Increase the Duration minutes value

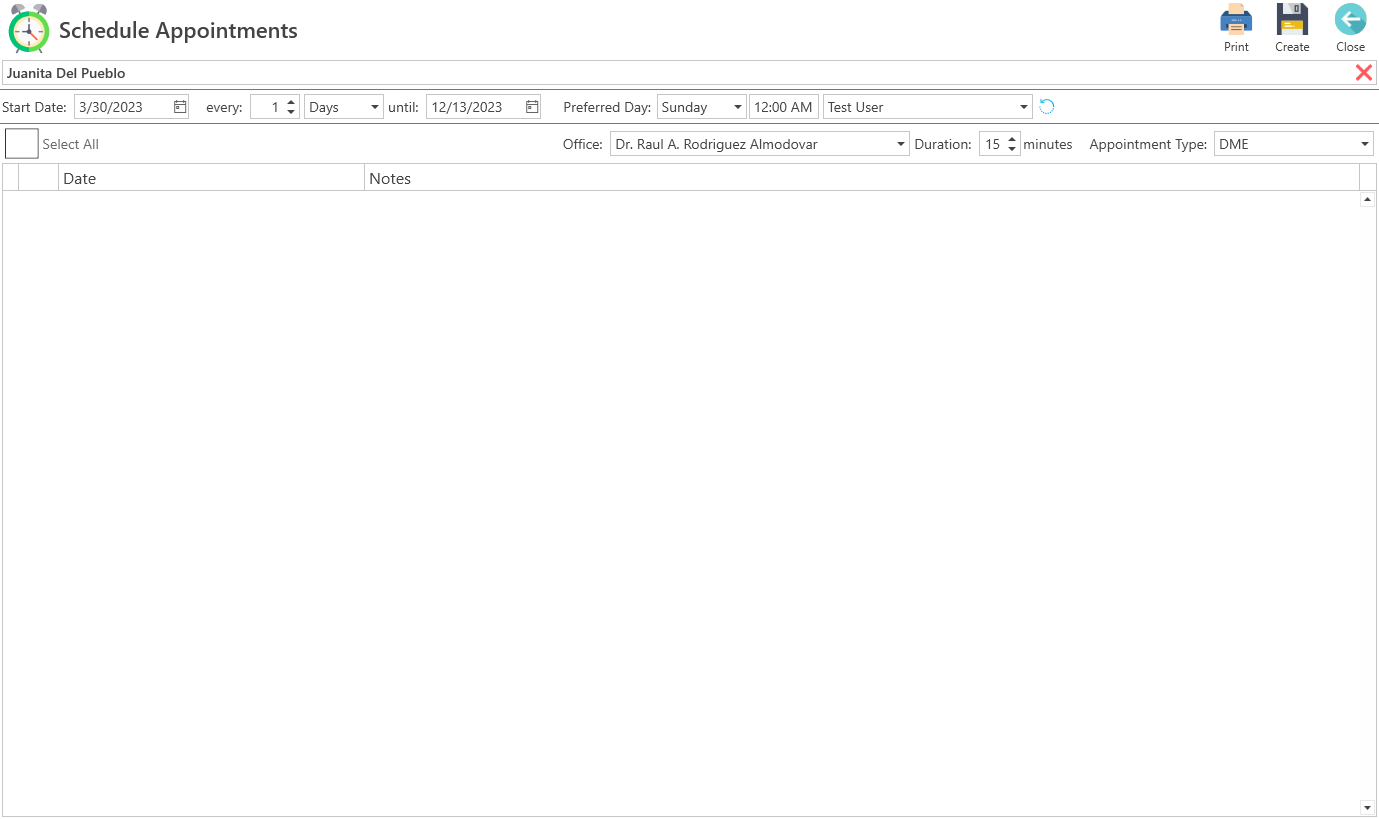[x=1012, y=139]
